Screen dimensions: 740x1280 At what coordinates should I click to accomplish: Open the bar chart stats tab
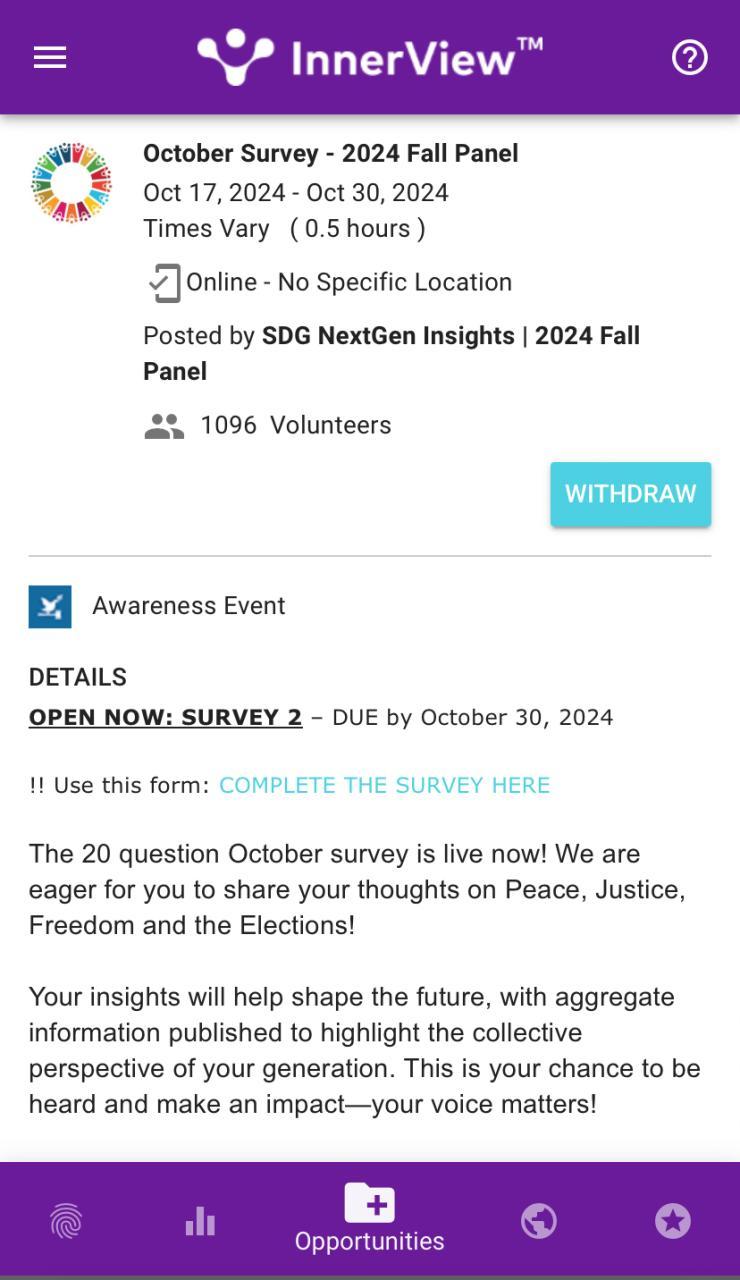tap(200, 1221)
